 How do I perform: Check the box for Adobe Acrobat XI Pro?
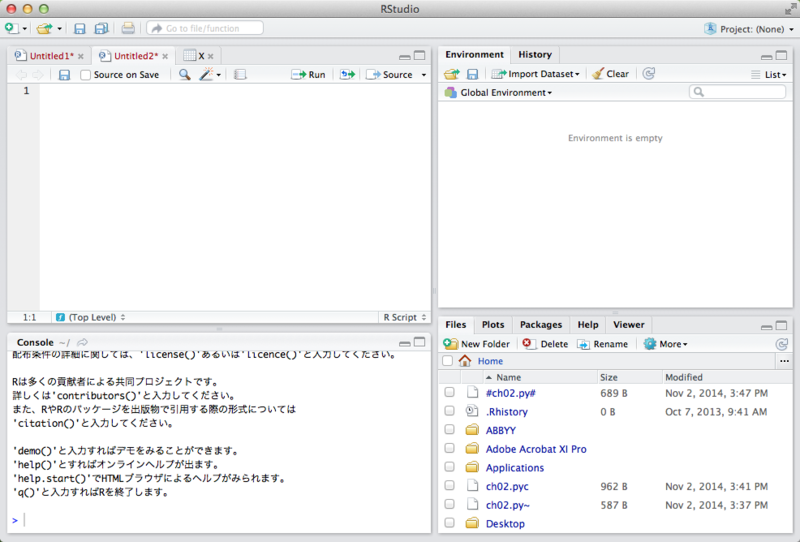[x=449, y=448]
